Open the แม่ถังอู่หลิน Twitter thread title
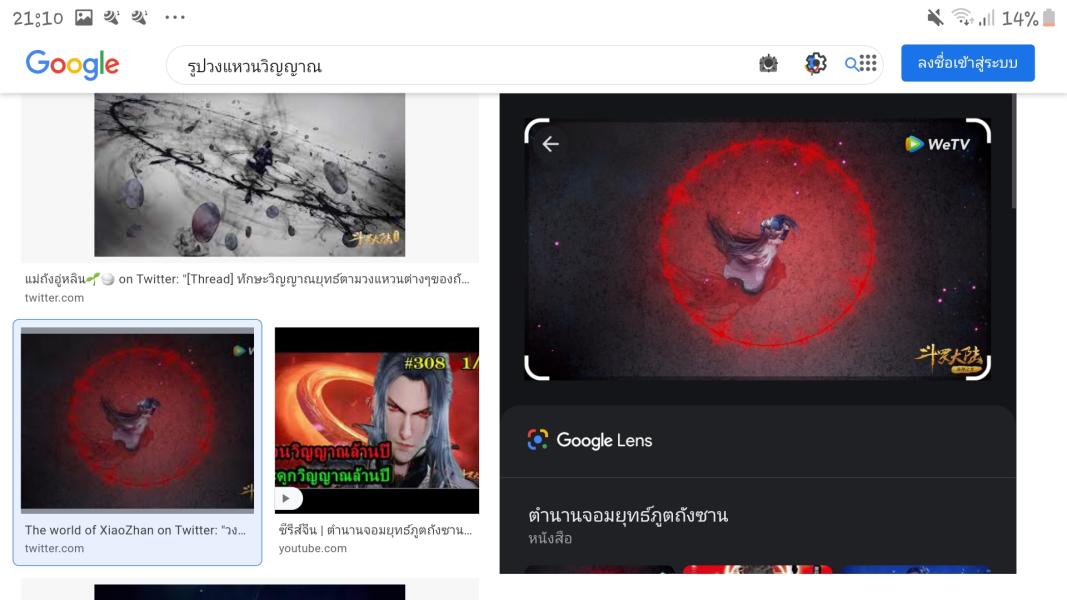This screenshot has width=1067, height=600. pyautogui.click(x=247, y=279)
